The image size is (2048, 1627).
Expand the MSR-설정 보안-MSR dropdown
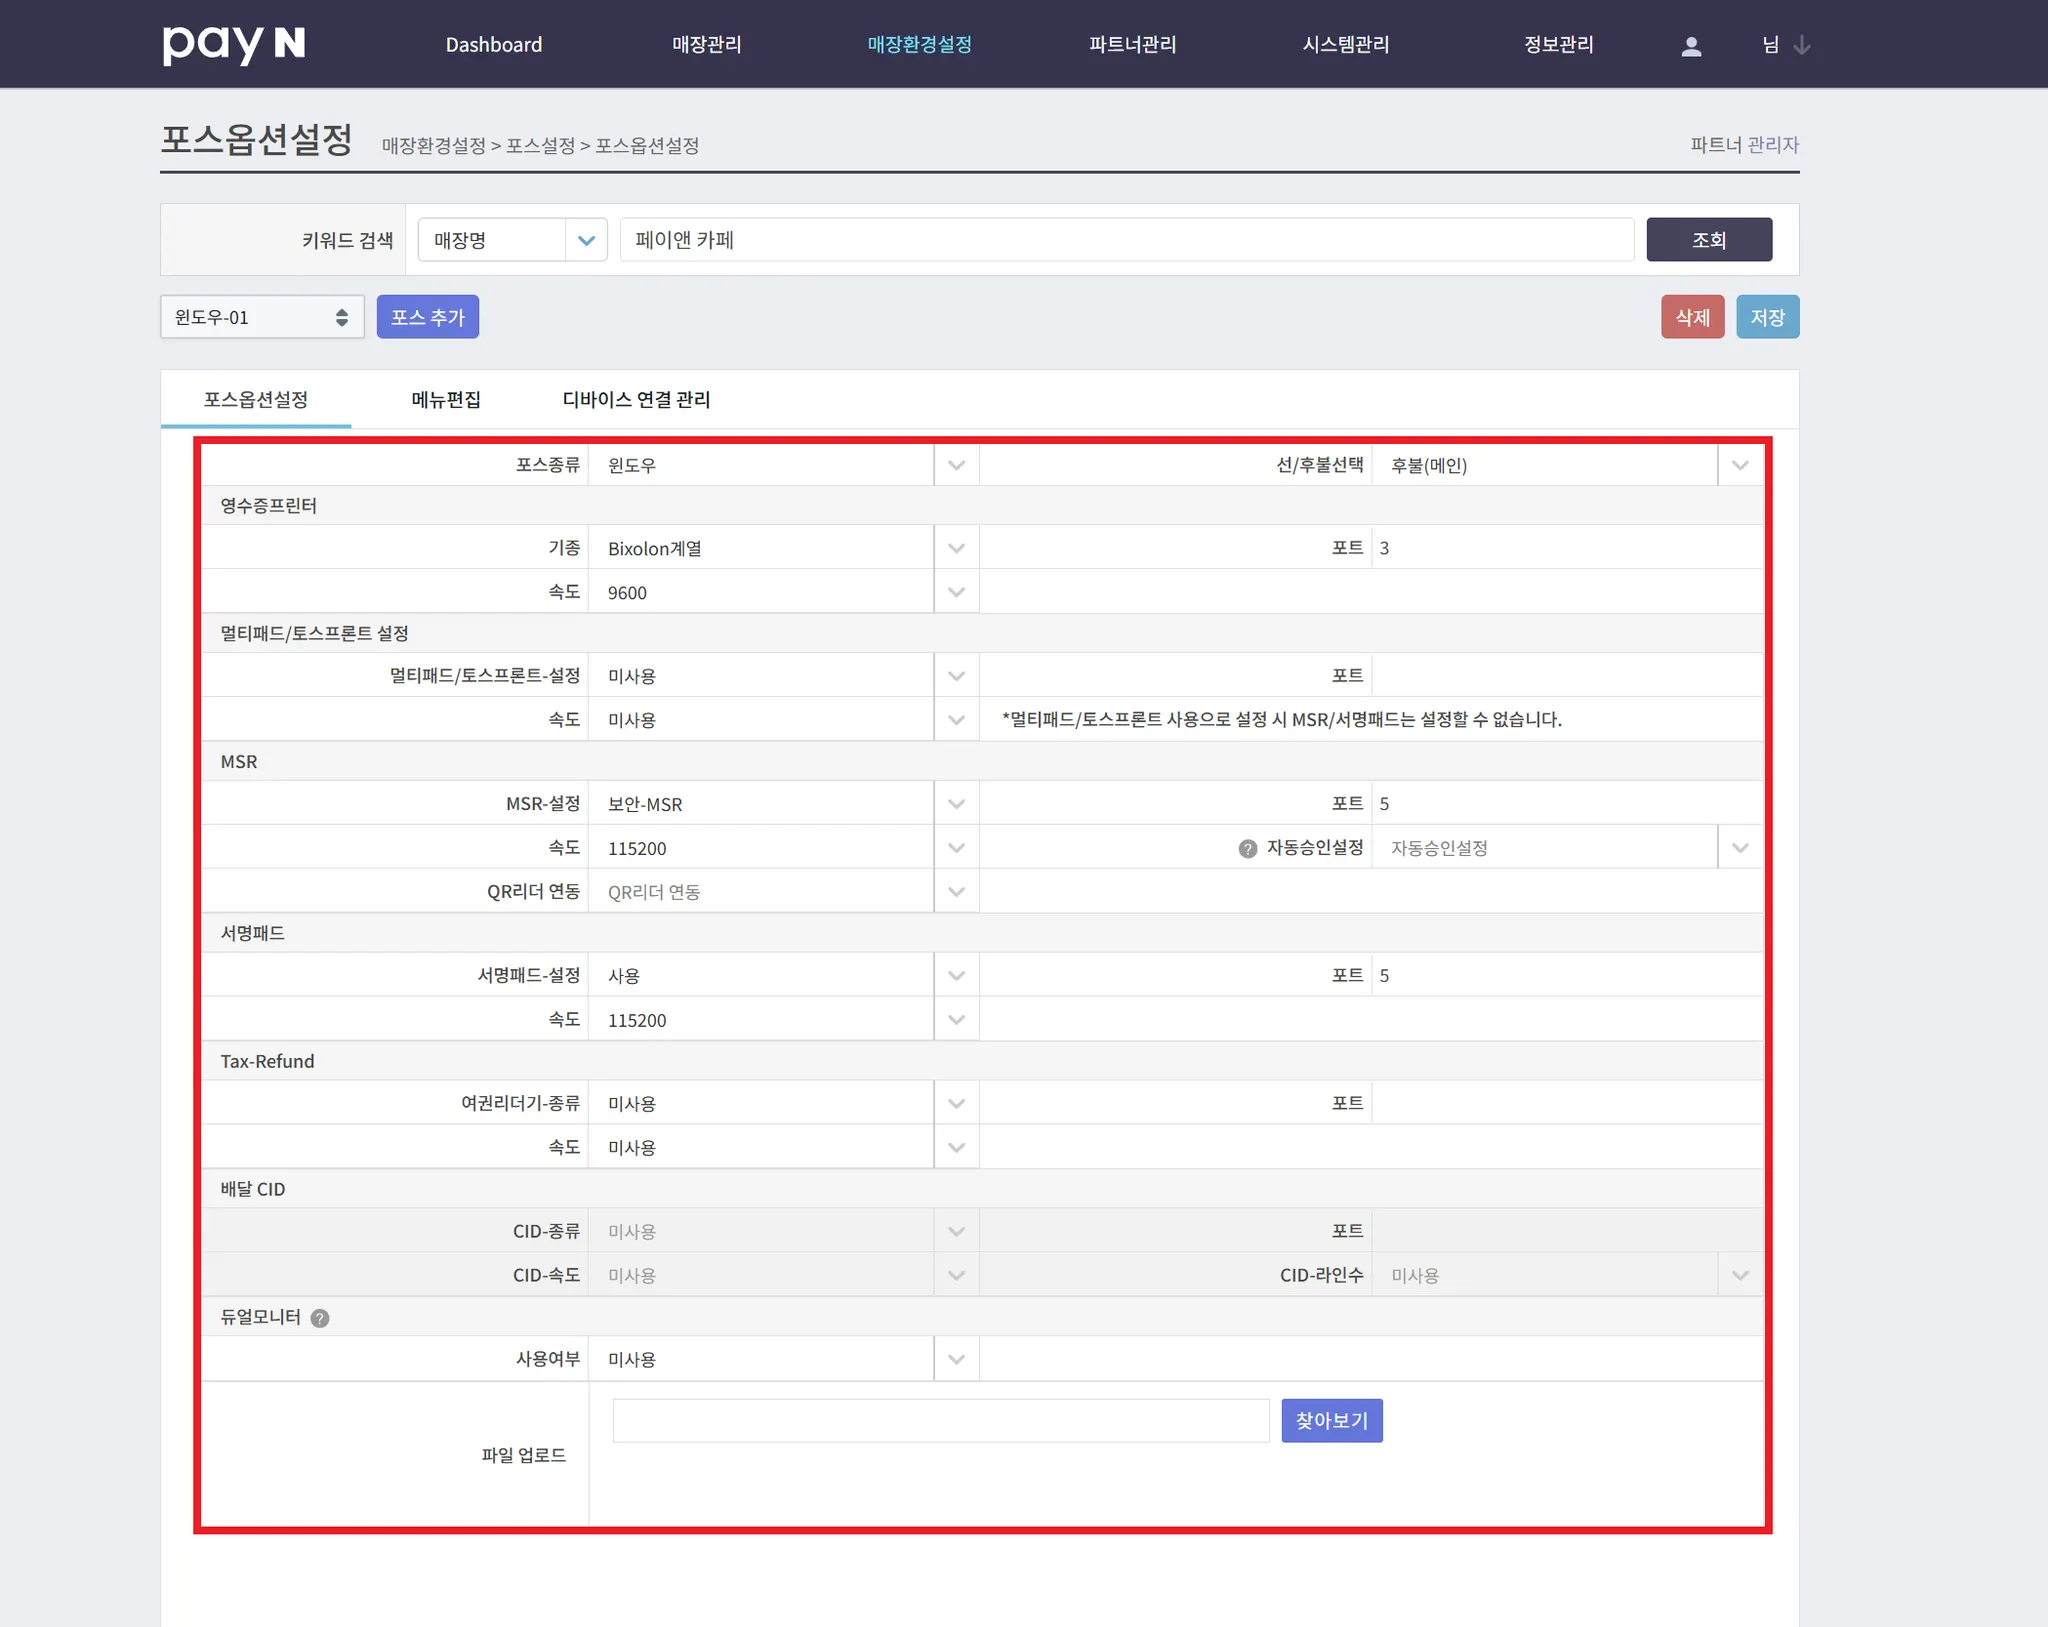point(783,805)
